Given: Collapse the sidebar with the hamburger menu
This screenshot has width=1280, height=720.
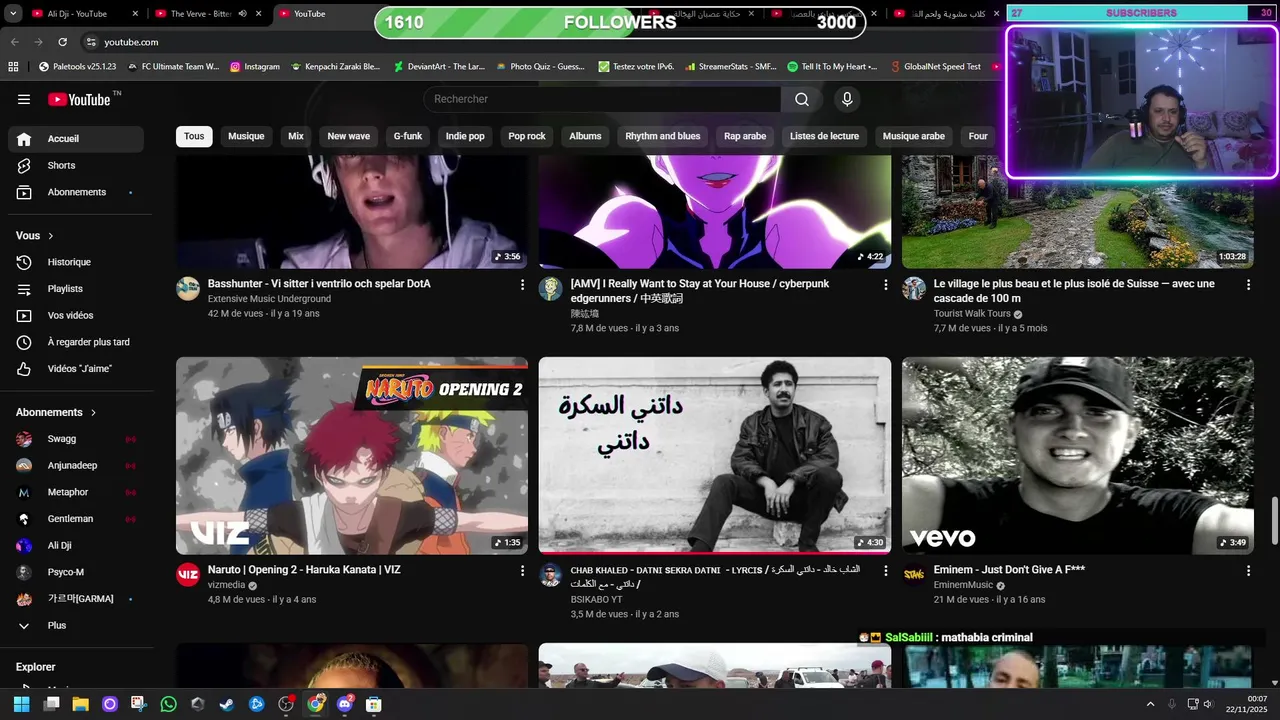Looking at the screenshot, I should coord(24,99).
